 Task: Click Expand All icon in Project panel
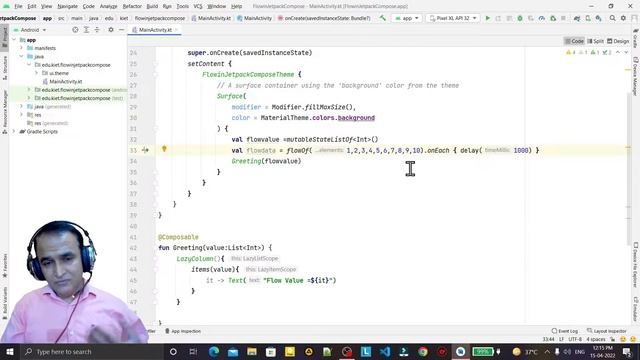pyautogui.click(x=86, y=30)
